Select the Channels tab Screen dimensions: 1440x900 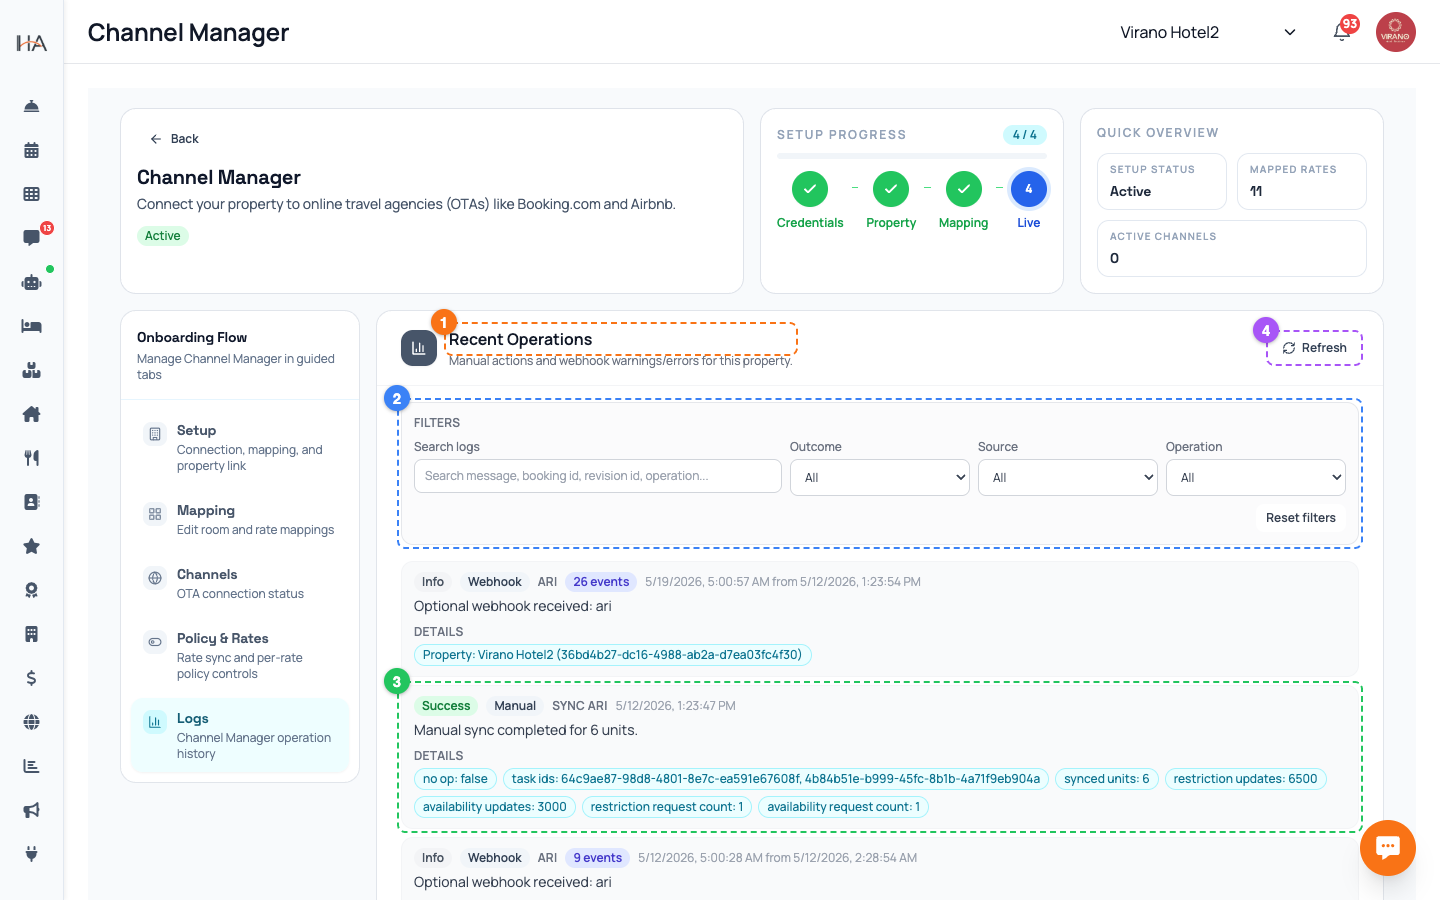(240, 583)
